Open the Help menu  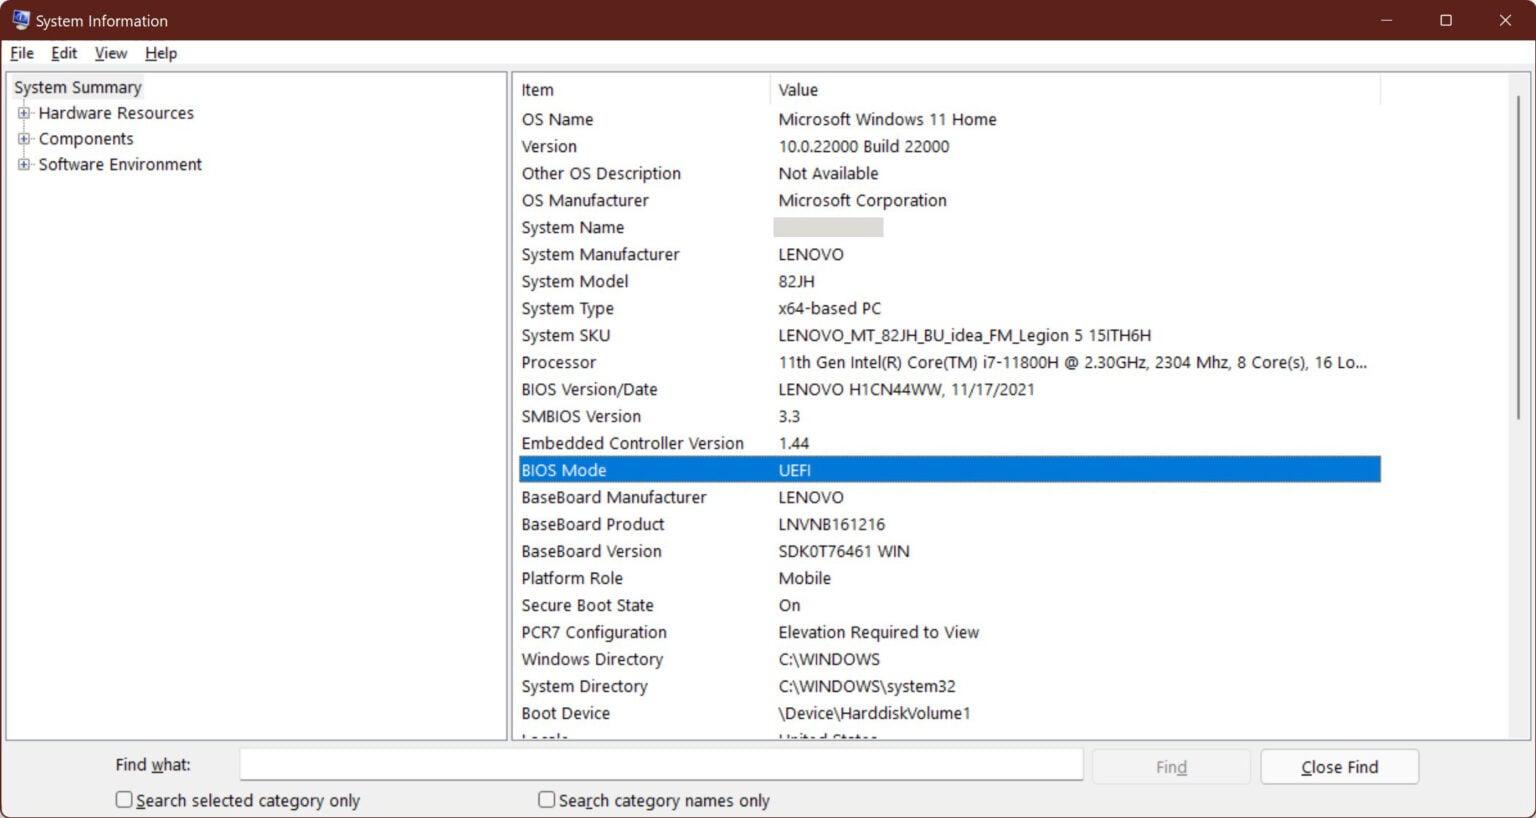pyautogui.click(x=160, y=53)
